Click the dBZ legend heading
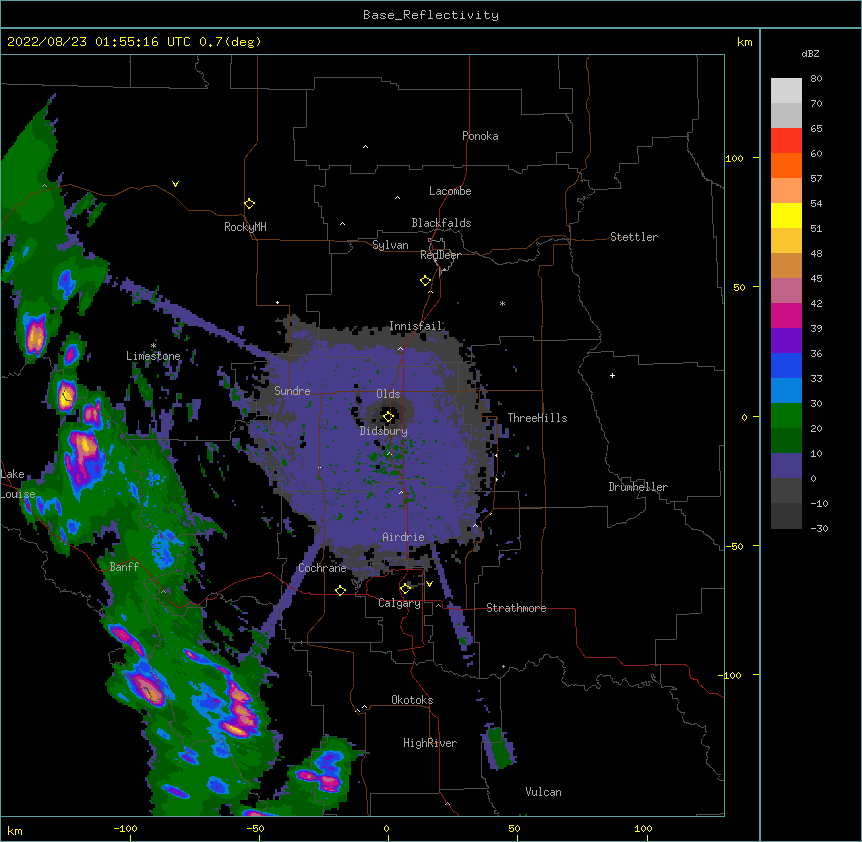Image resolution: width=862 pixels, height=842 pixels. (810, 54)
